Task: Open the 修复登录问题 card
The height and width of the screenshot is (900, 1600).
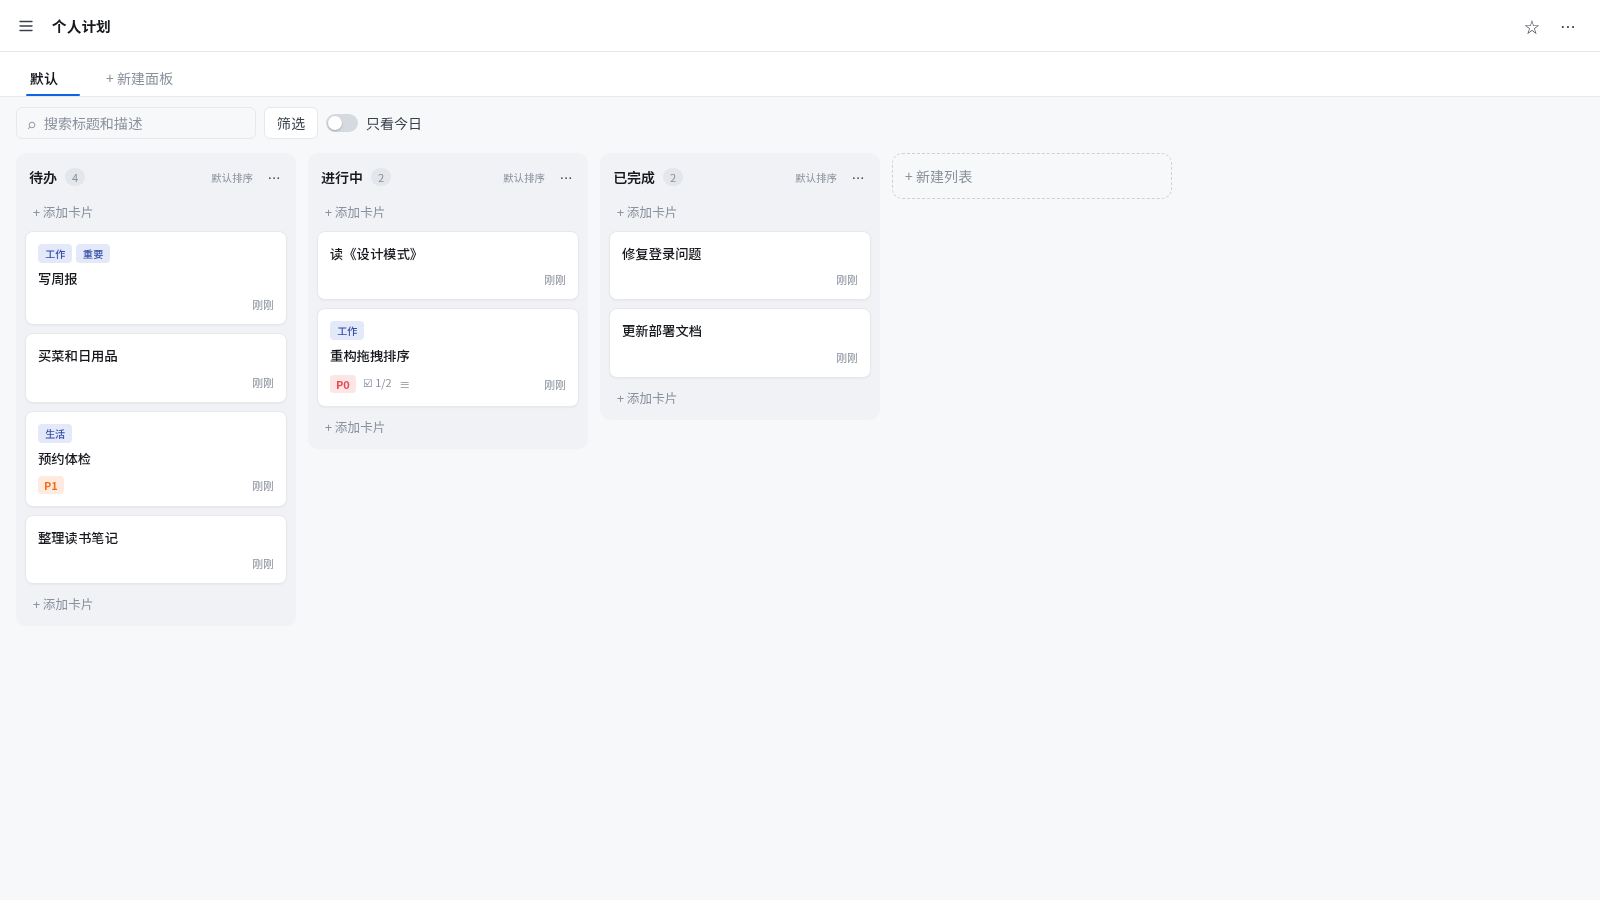Action: click(x=740, y=266)
